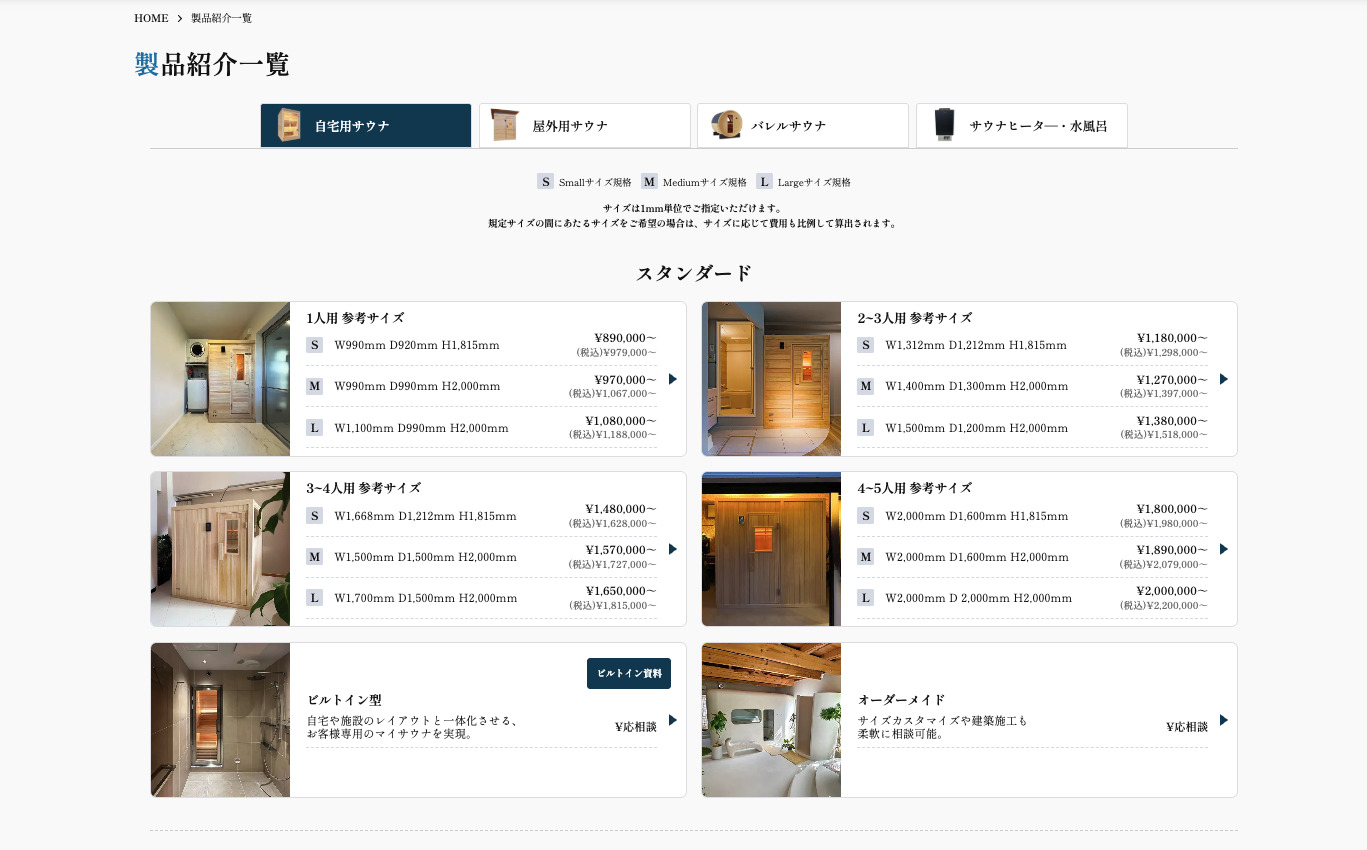Click the black heater icon in サウナヒーター tab
Image resolution: width=1367 pixels, height=850 pixels.
pyautogui.click(x=944, y=125)
